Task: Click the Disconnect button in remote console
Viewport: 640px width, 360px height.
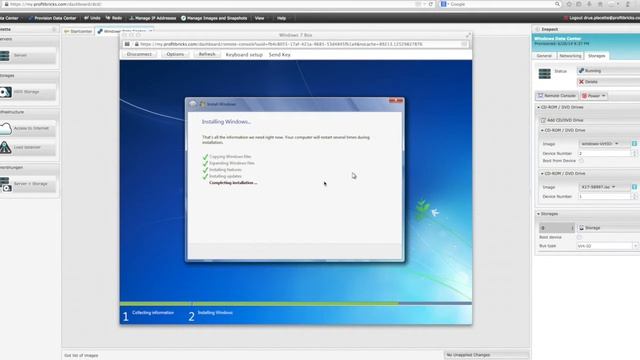Action: pyautogui.click(x=139, y=54)
